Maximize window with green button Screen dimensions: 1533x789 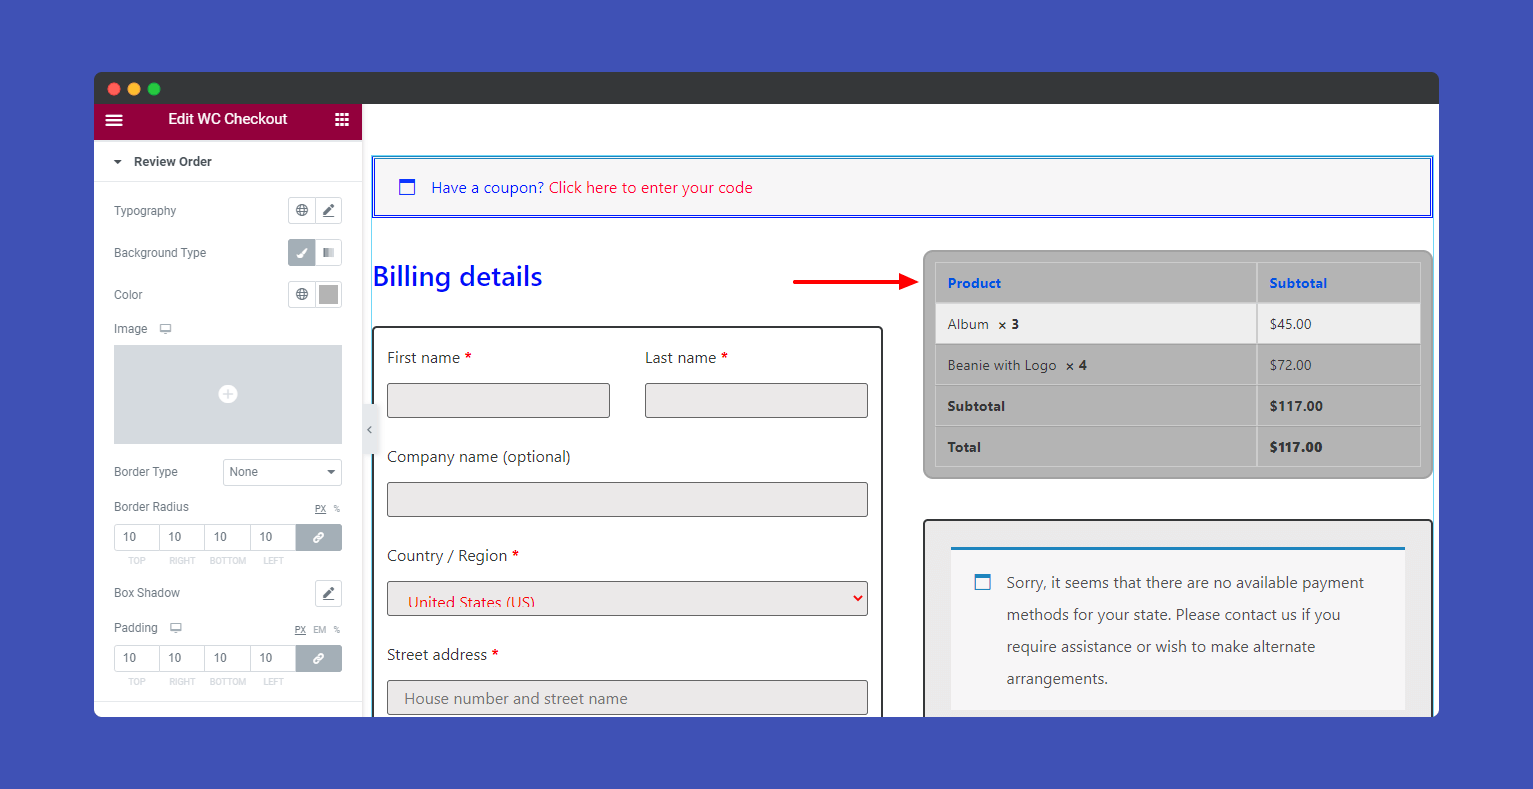click(154, 89)
